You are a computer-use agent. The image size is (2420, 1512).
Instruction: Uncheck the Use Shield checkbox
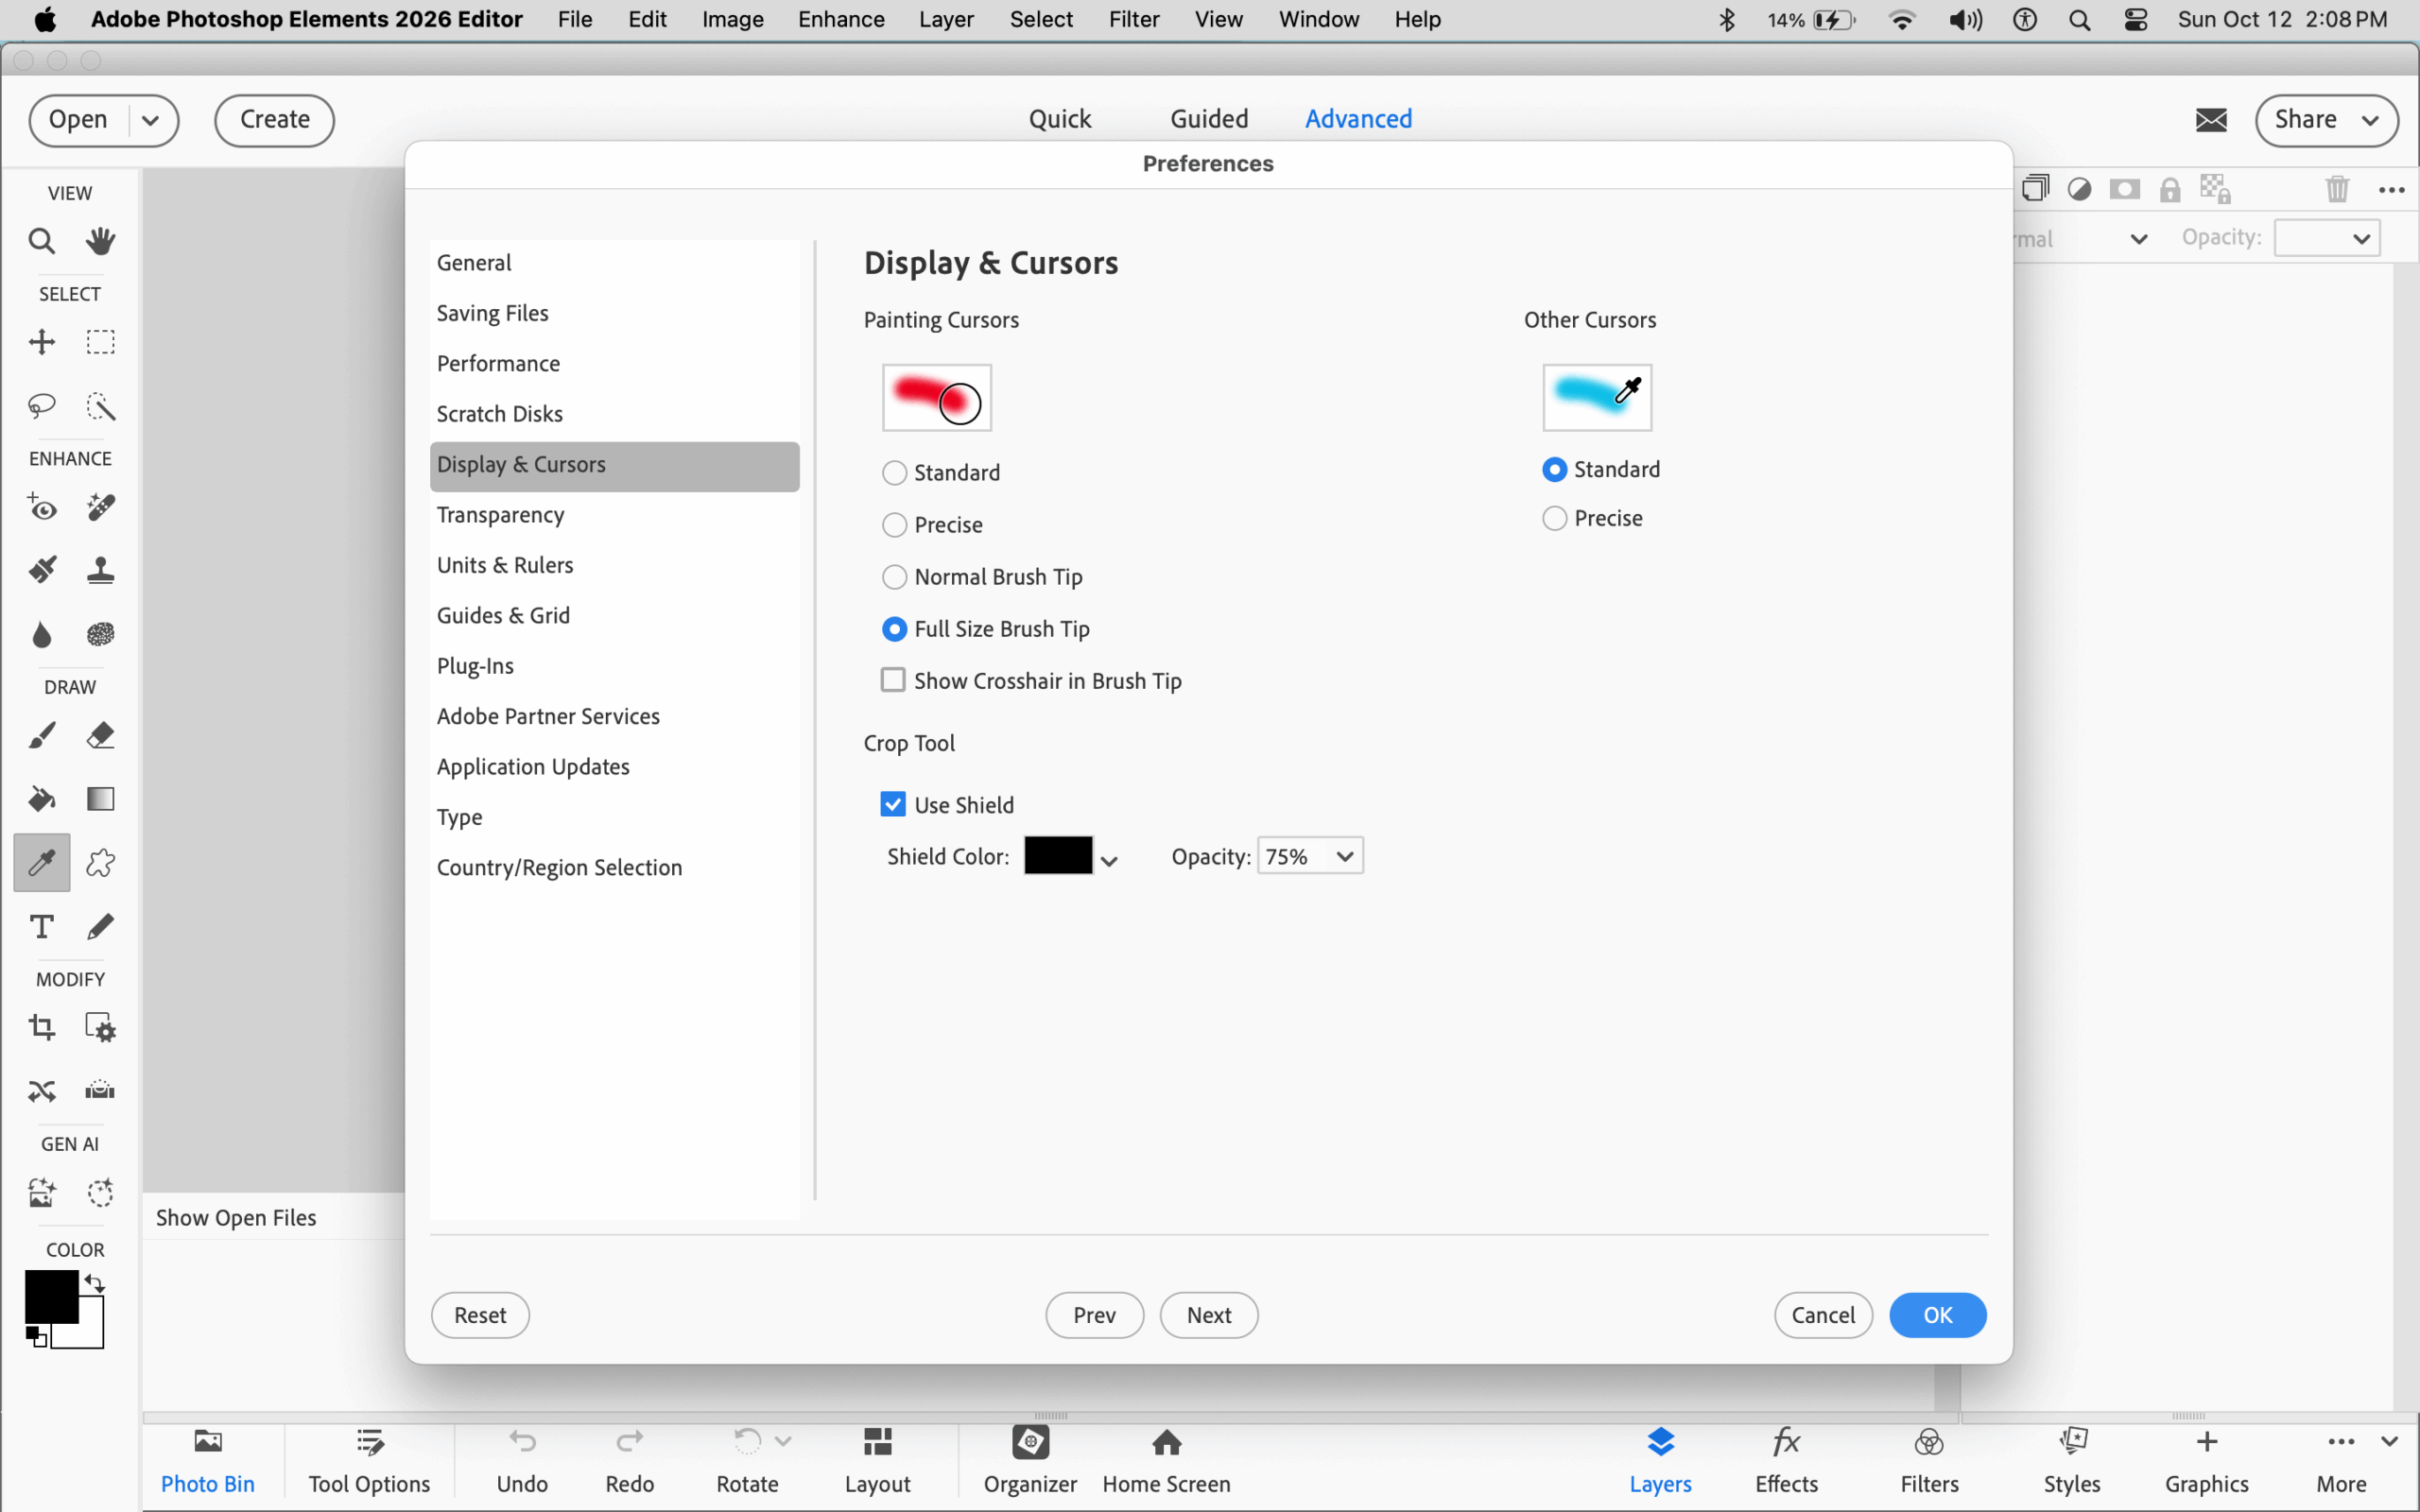coord(892,803)
